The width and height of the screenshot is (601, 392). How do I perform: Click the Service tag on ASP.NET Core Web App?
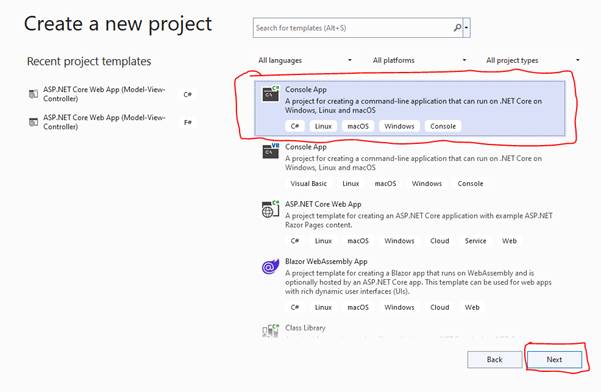pos(476,241)
